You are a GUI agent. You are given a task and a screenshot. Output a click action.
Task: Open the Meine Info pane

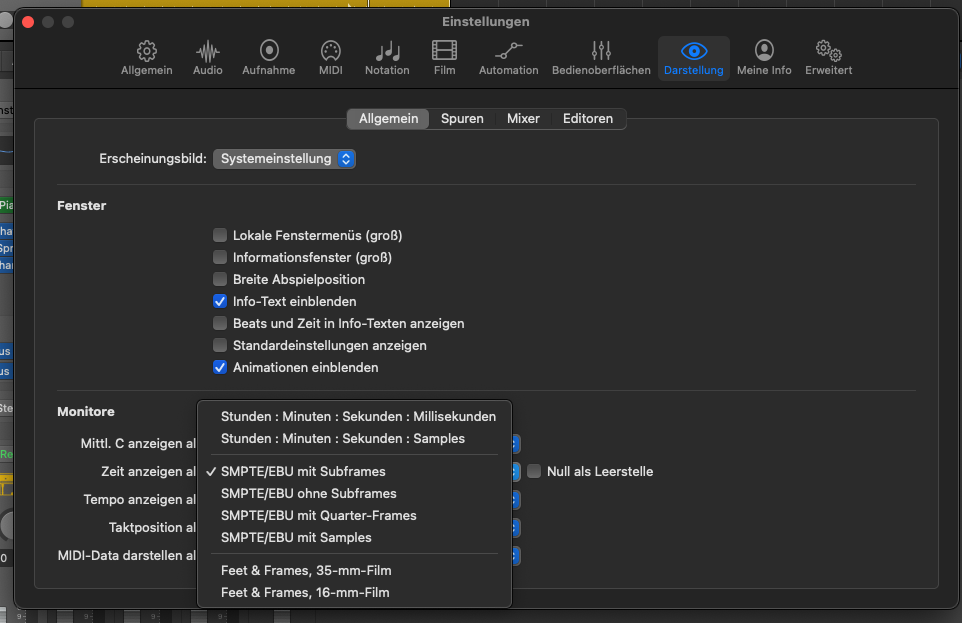[x=764, y=58]
